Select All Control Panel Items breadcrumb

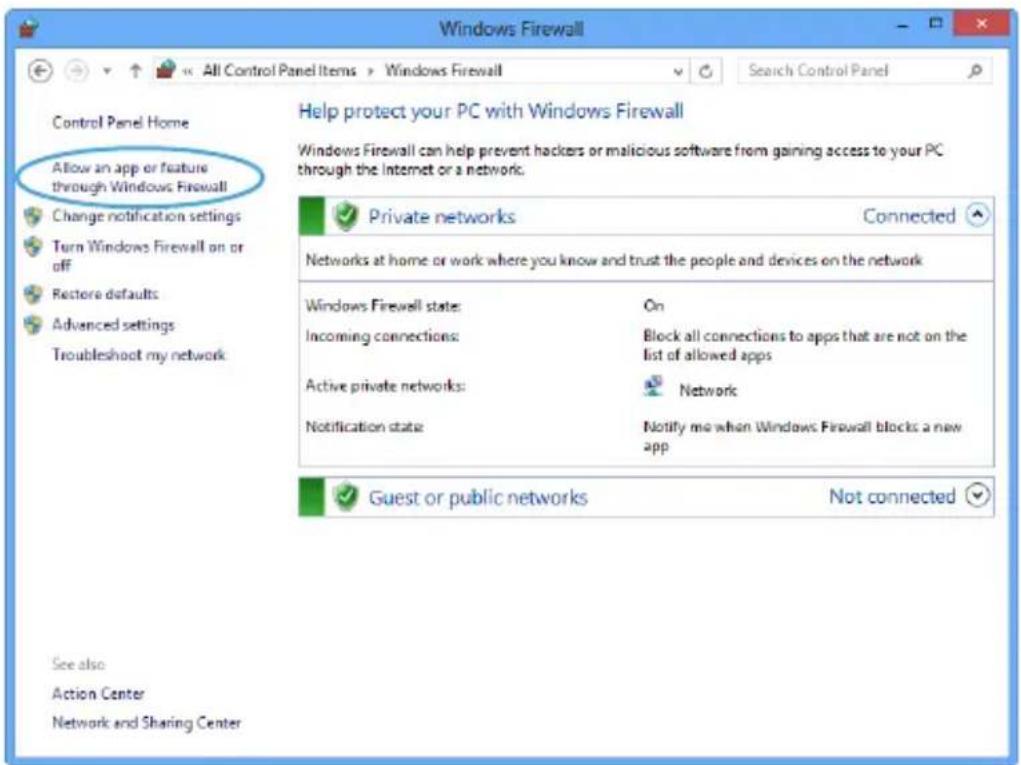click(279, 70)
